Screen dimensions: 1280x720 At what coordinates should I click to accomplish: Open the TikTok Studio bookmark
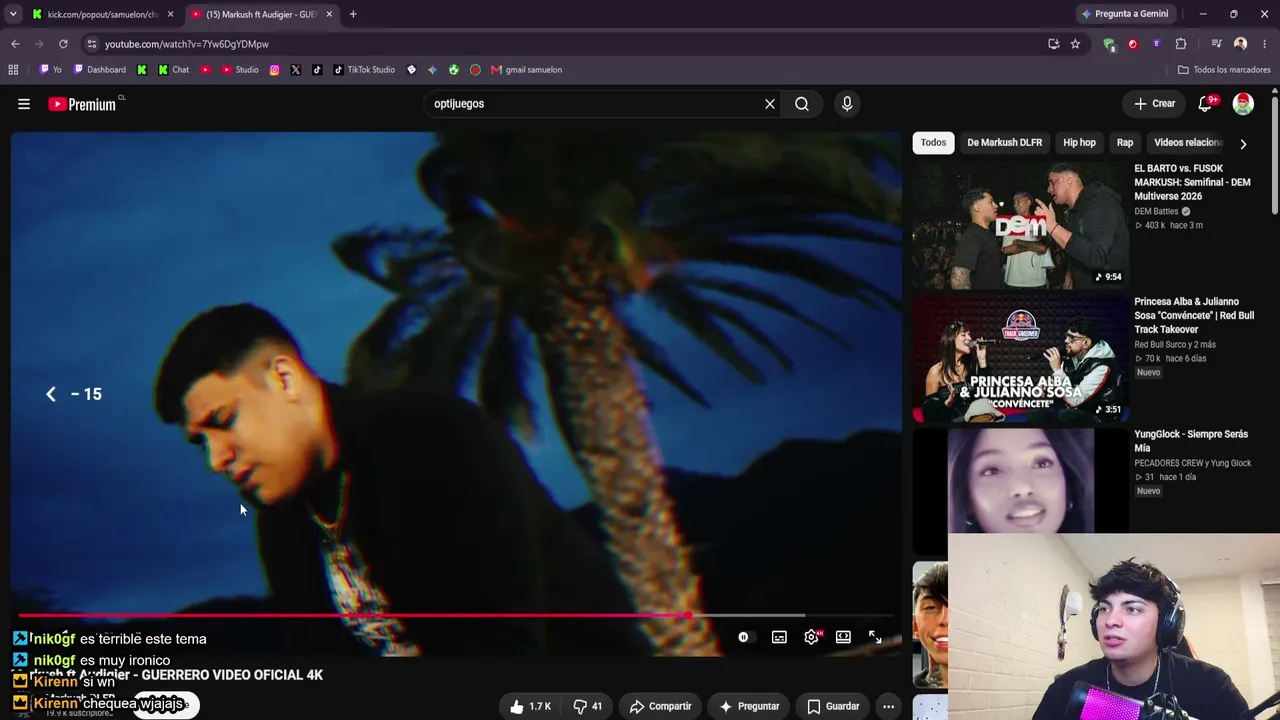[x=364, y=70]
